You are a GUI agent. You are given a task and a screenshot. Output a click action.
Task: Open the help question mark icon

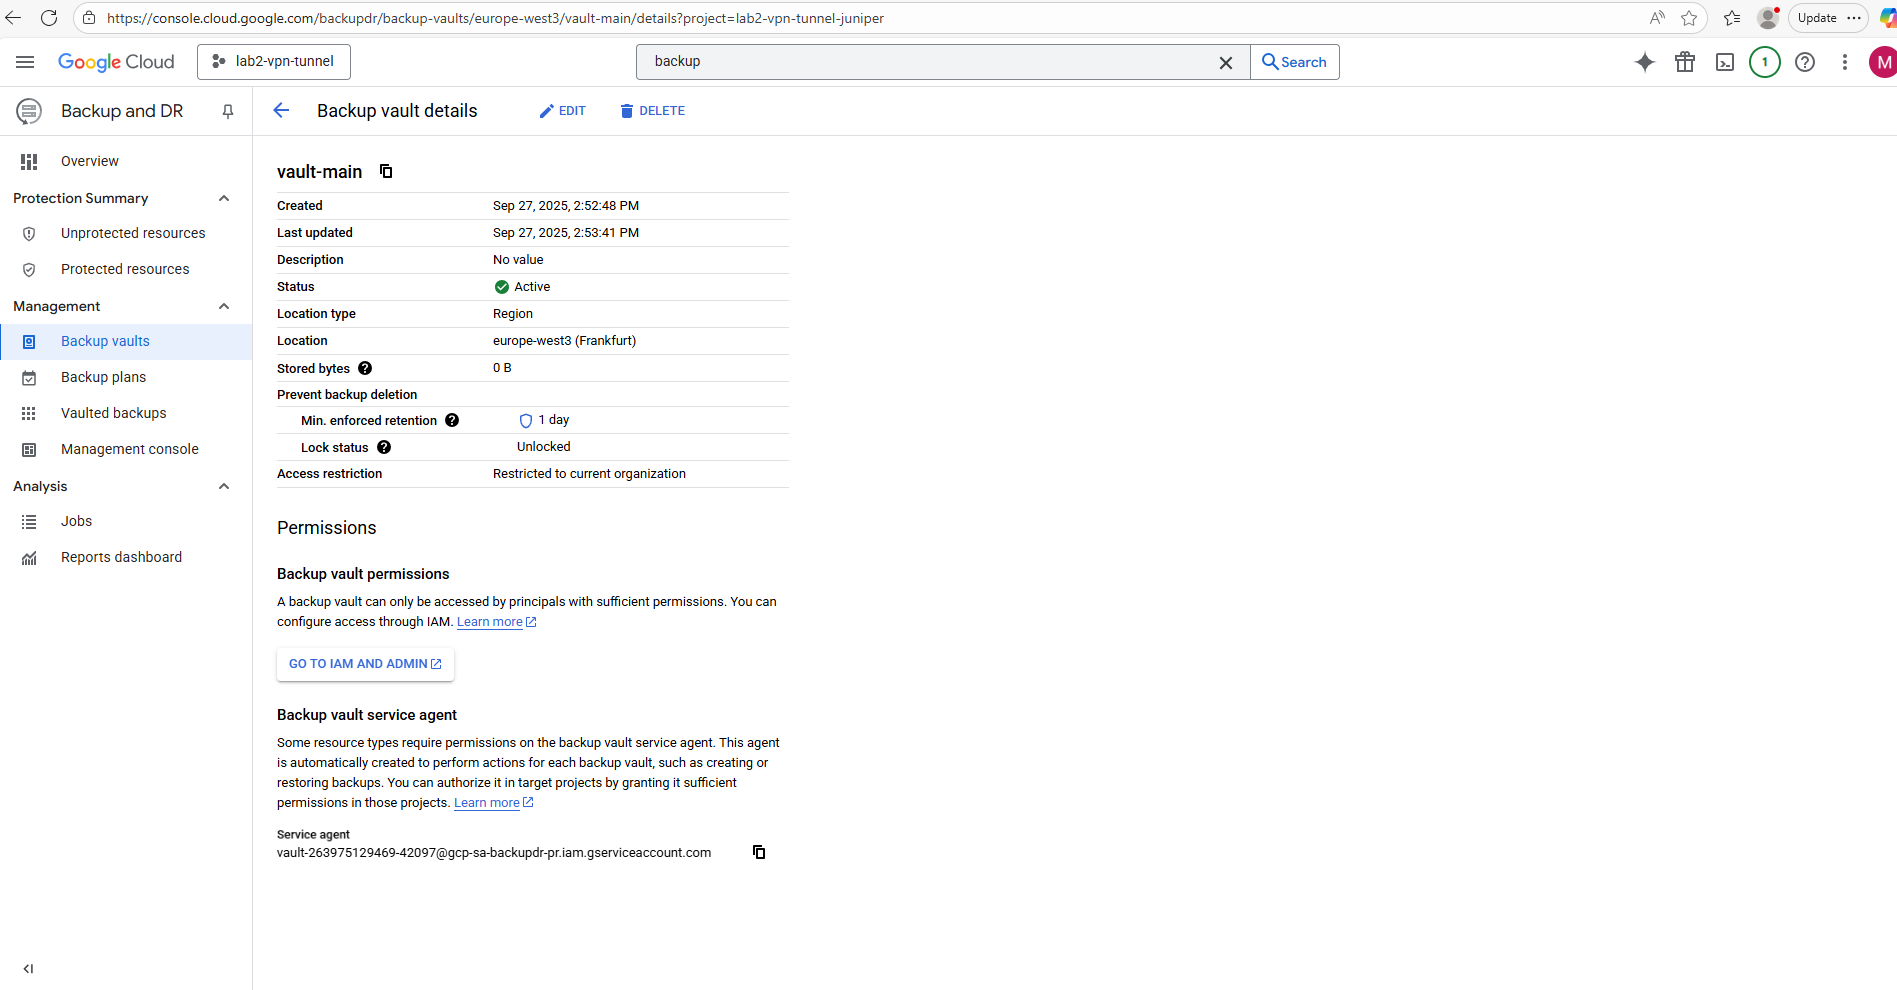1805,62
